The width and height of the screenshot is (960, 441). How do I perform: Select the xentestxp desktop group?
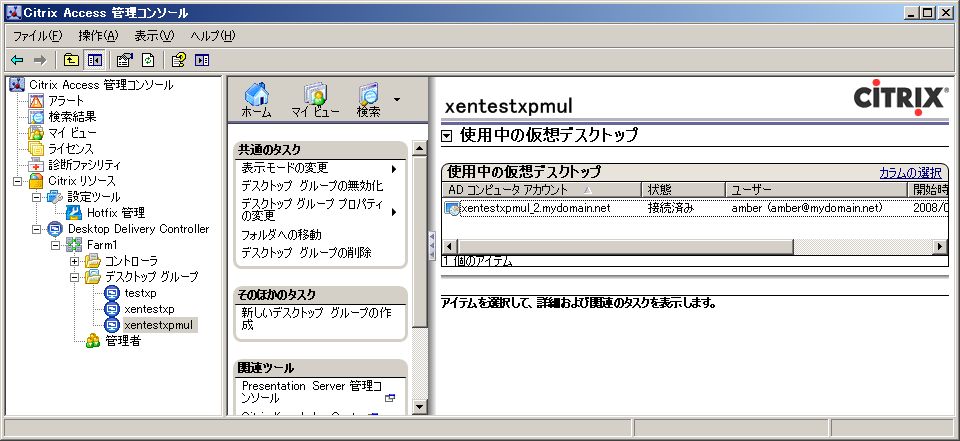(x=149, y=309)
